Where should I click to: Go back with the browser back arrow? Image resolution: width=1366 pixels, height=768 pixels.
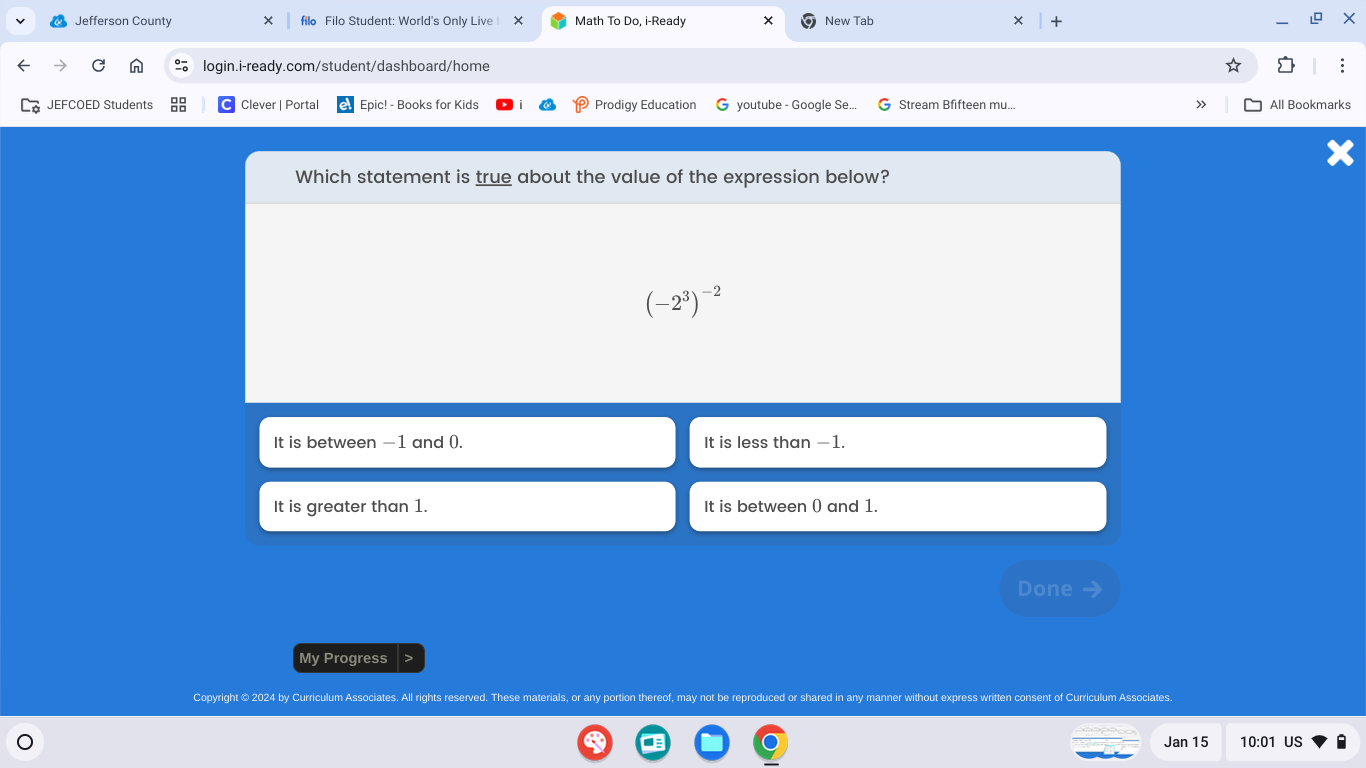coord(24,66)
